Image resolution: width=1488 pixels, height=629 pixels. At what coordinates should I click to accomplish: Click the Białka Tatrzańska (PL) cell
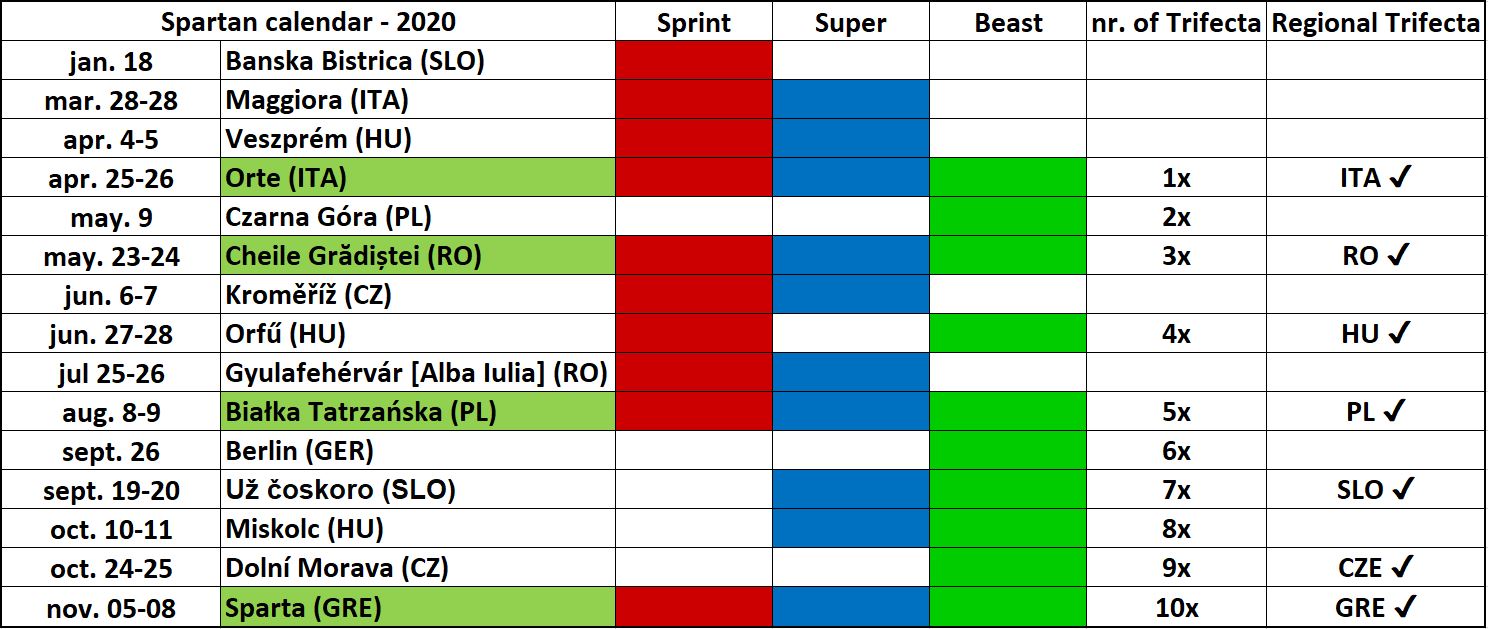[x=416, y=411]
